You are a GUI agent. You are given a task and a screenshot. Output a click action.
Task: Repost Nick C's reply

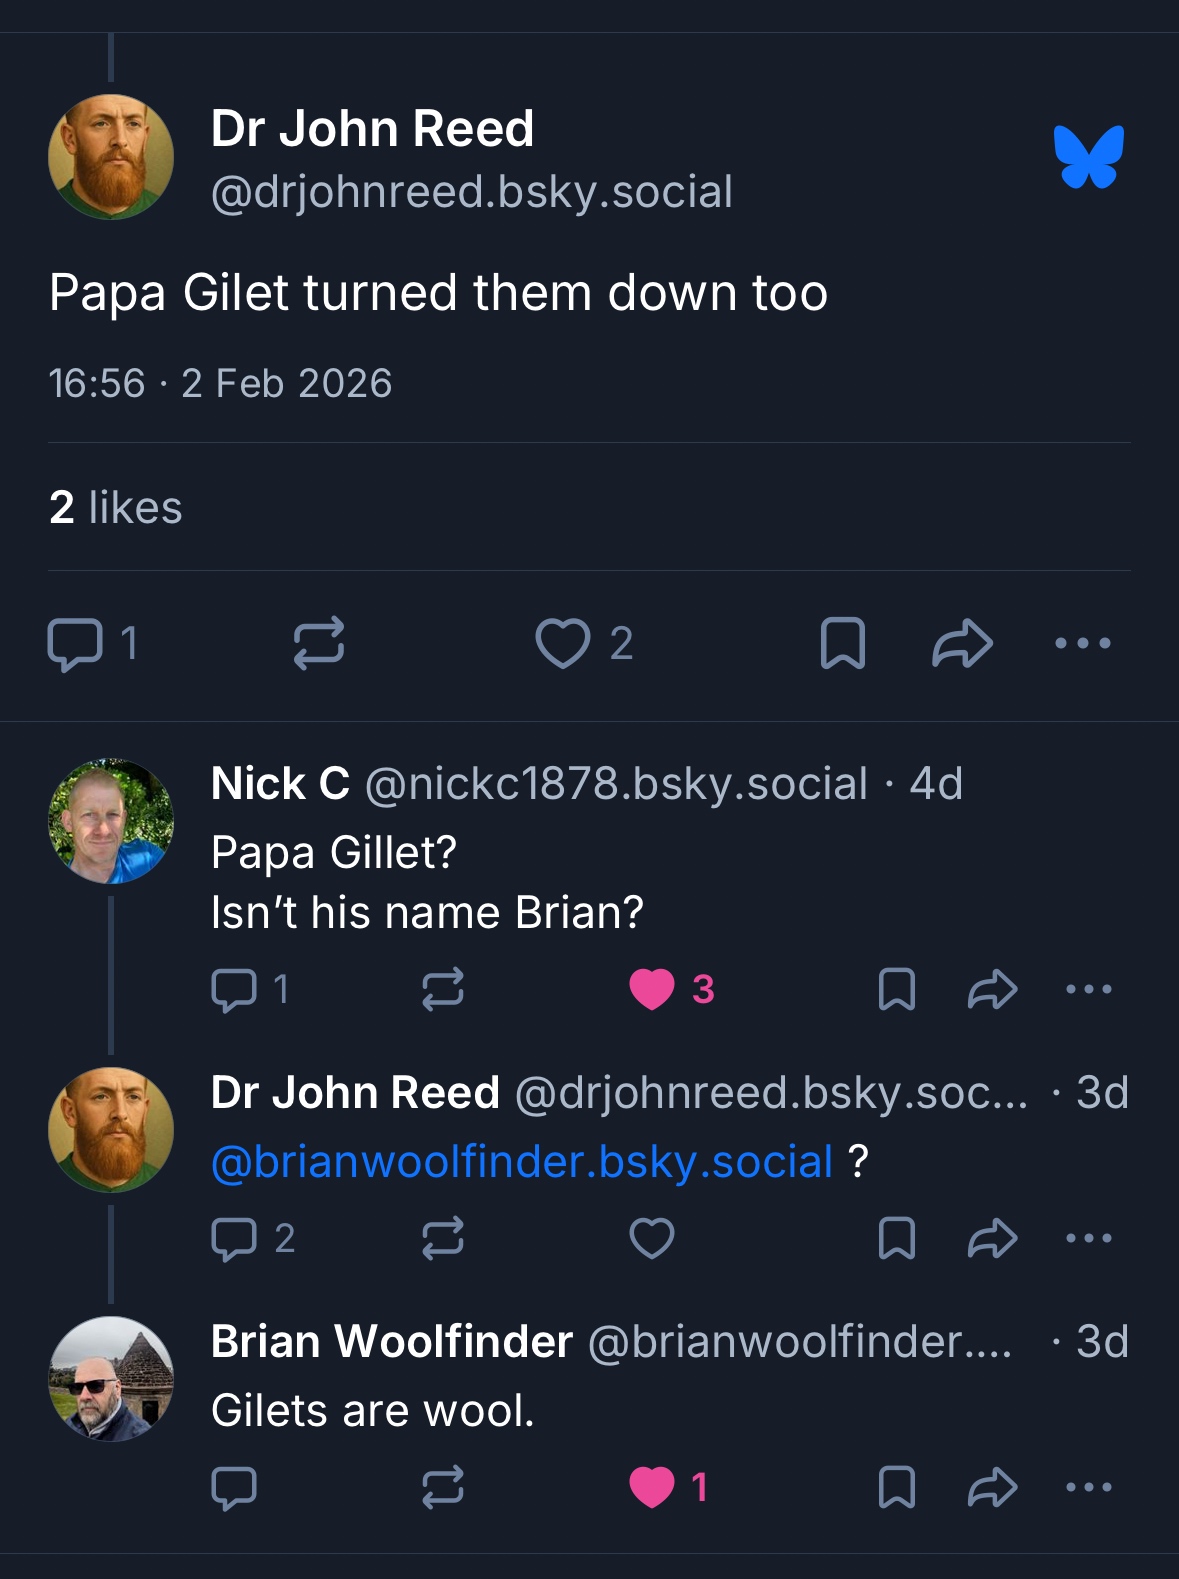click(x=443, y=989)
